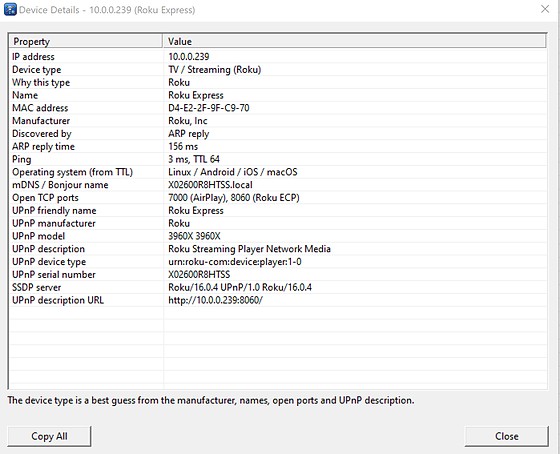
Task: Select the '3 ms, TTL 64' ping value
Action: pos(194,159)
